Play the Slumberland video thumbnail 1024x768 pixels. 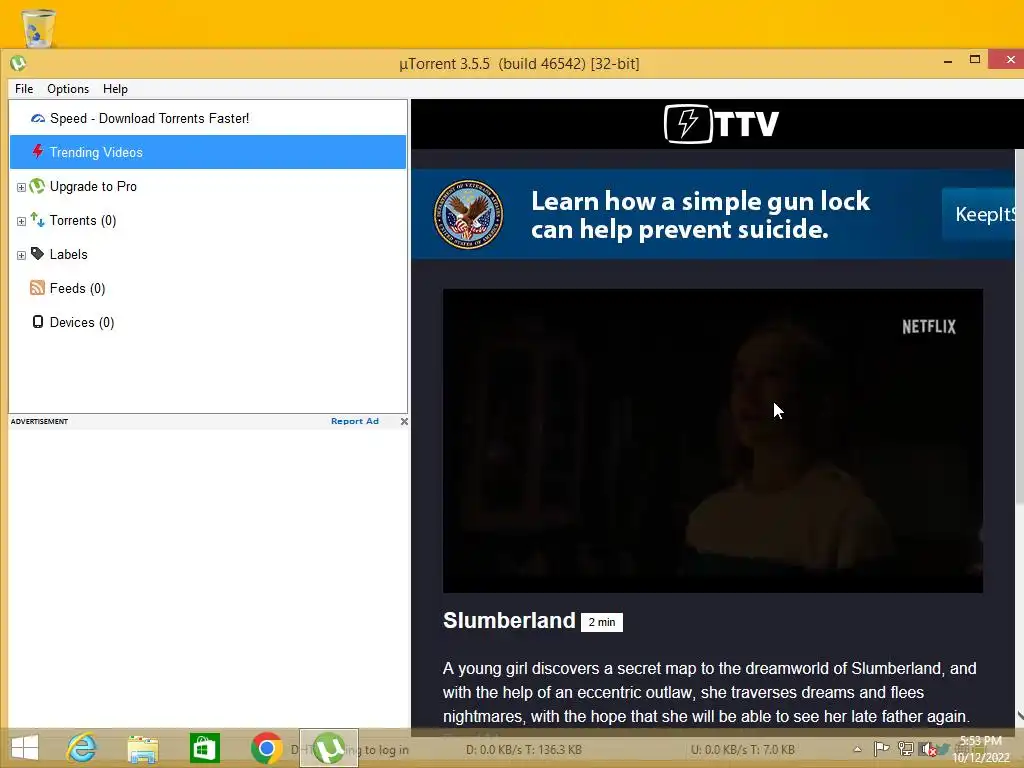click(x=712, y=441)
